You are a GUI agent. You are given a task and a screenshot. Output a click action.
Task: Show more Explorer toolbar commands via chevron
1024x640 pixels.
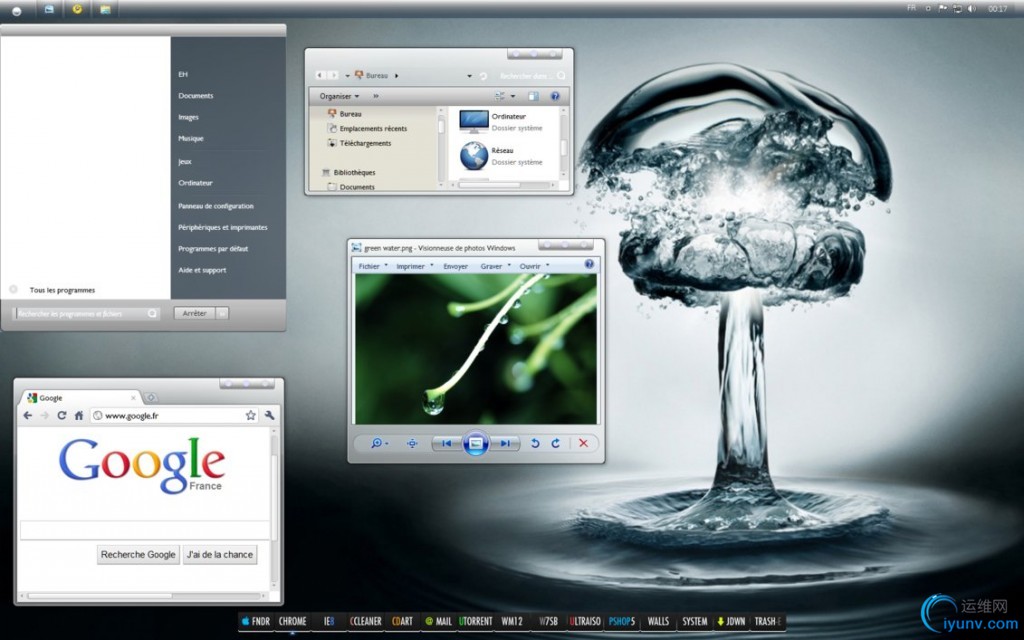point(376,96)
